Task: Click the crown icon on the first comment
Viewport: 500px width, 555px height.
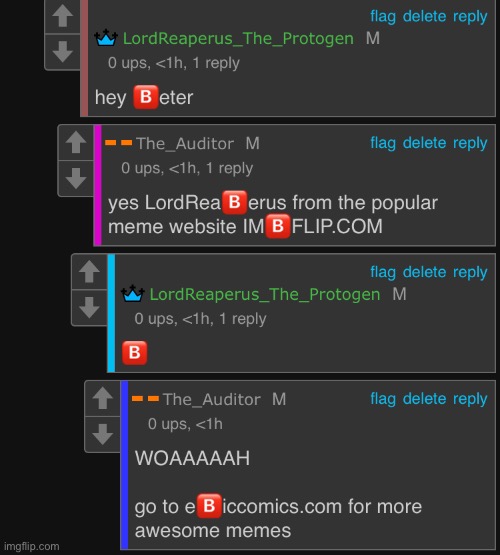Action: [106, 38]
